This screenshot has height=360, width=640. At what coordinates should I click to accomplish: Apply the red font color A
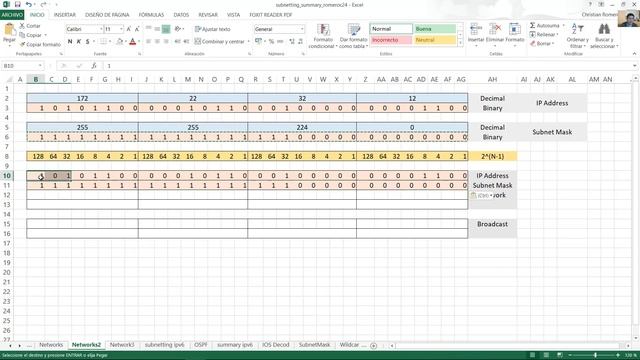coord(132,42)
